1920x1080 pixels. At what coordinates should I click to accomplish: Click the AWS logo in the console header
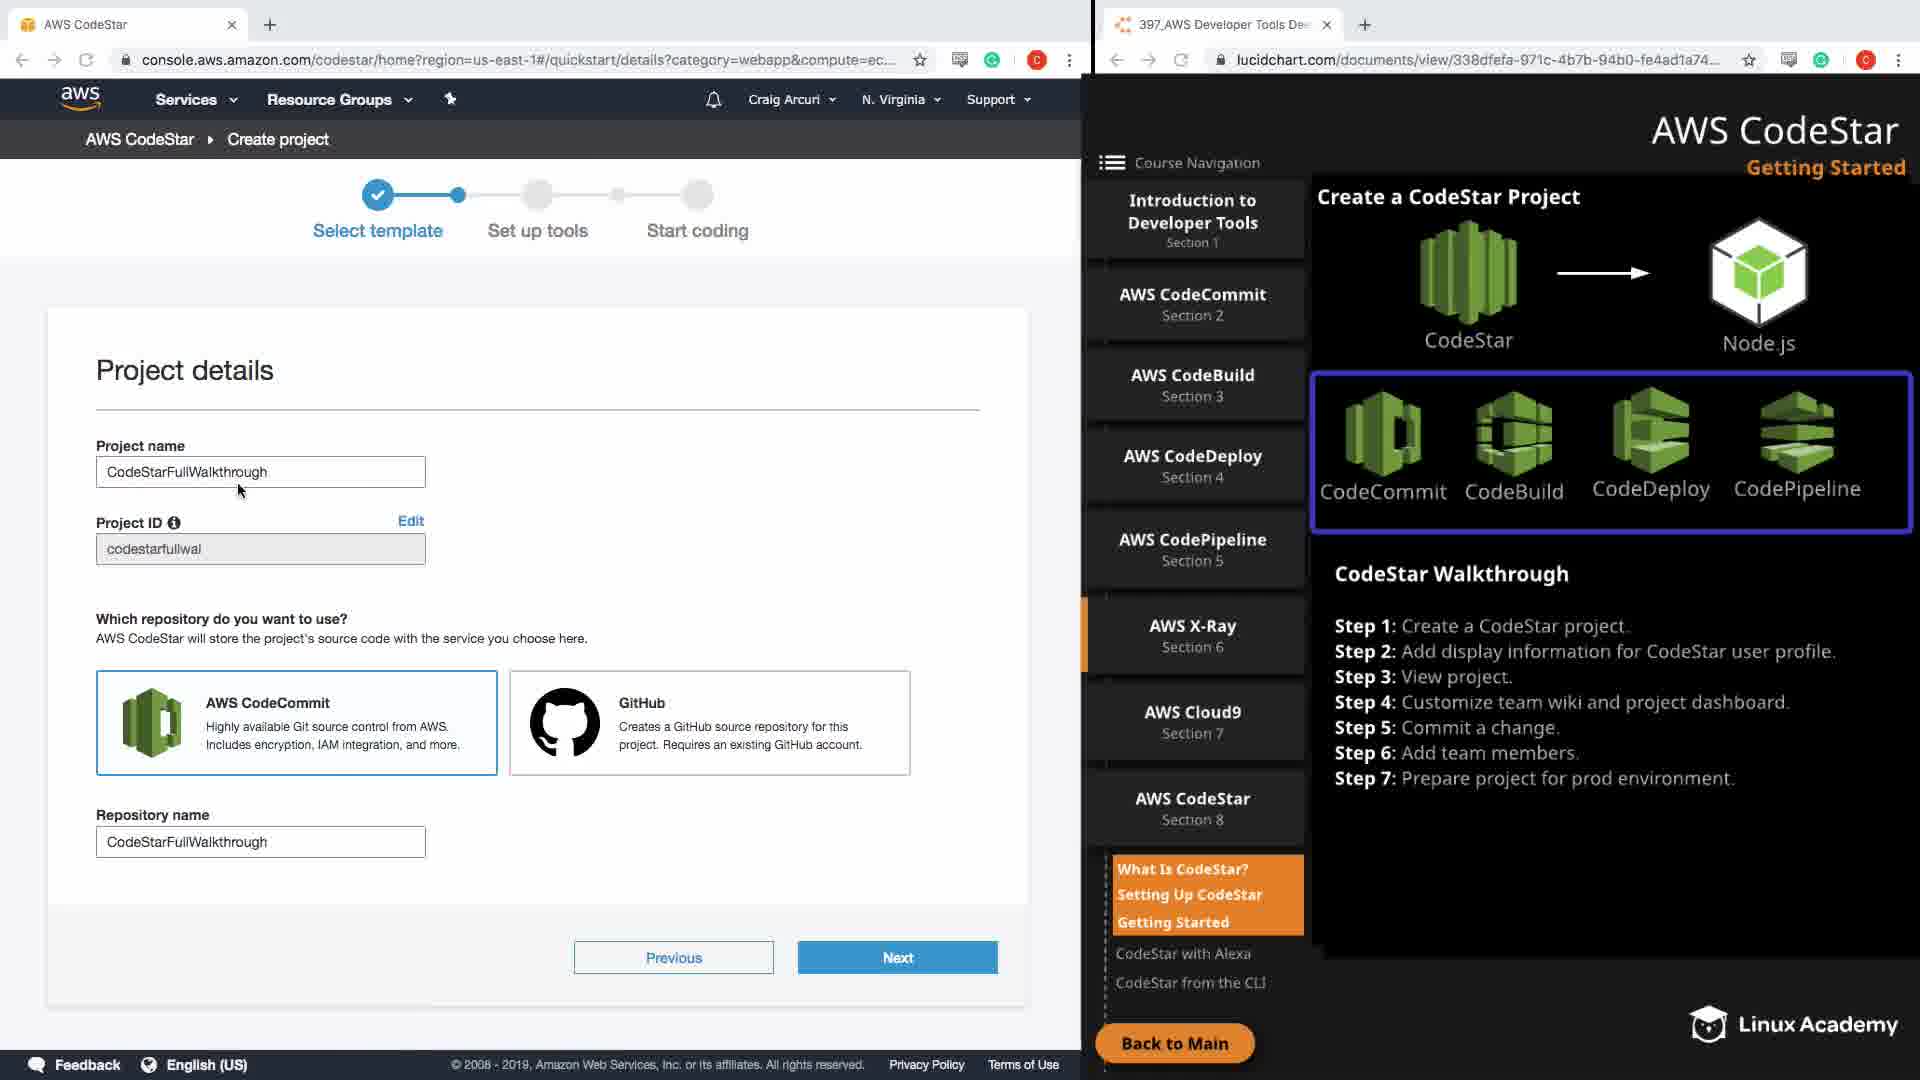[80, 98]
